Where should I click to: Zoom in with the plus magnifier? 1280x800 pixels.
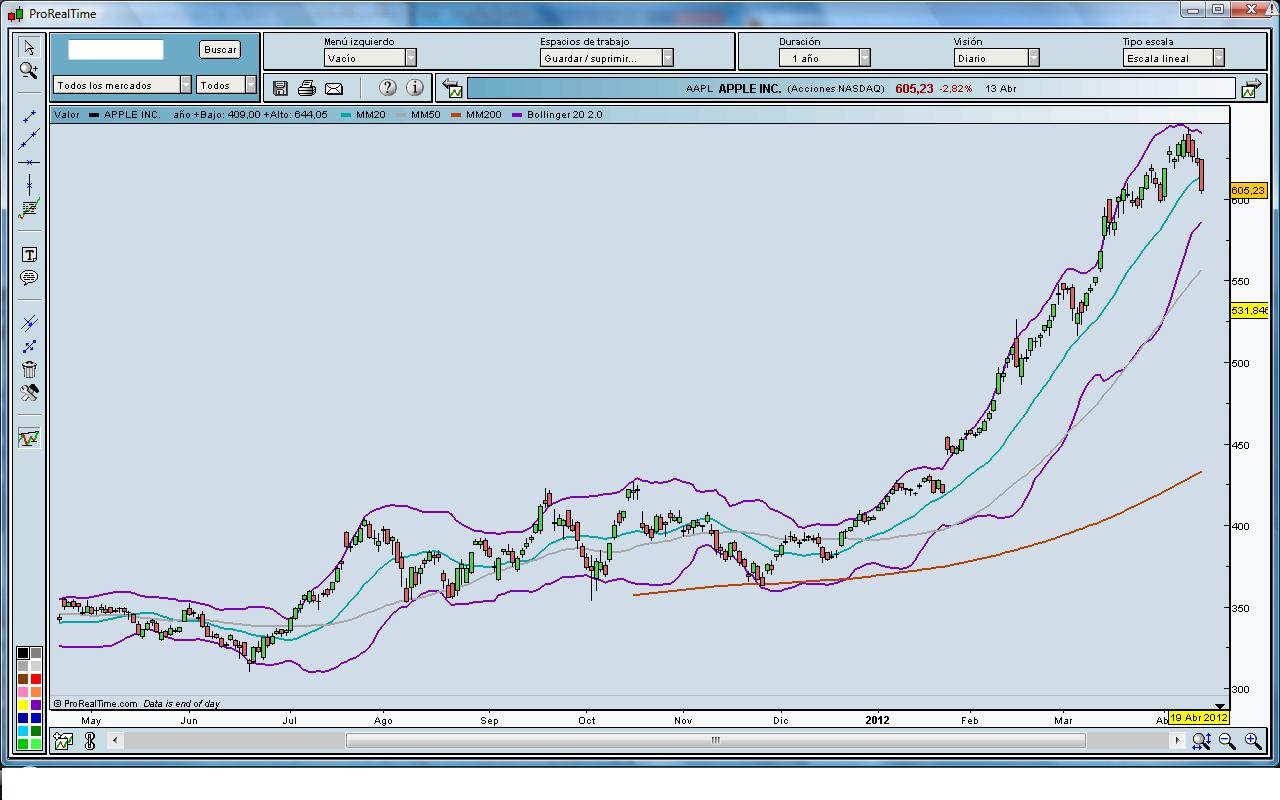[x=1253, y=741]
